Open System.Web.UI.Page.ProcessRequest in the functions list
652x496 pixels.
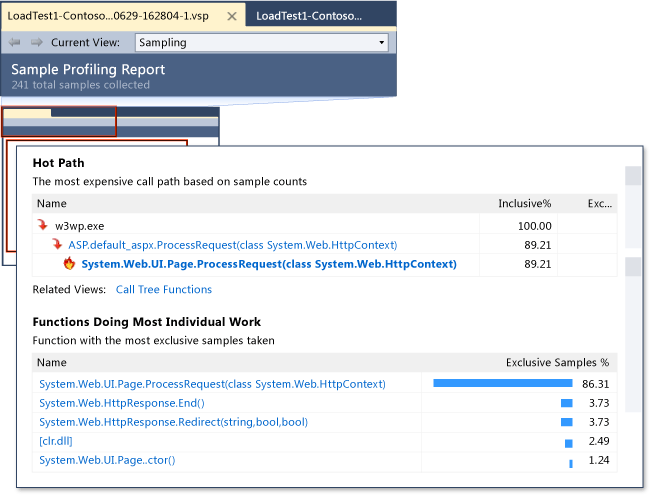(x=212, y=384)
